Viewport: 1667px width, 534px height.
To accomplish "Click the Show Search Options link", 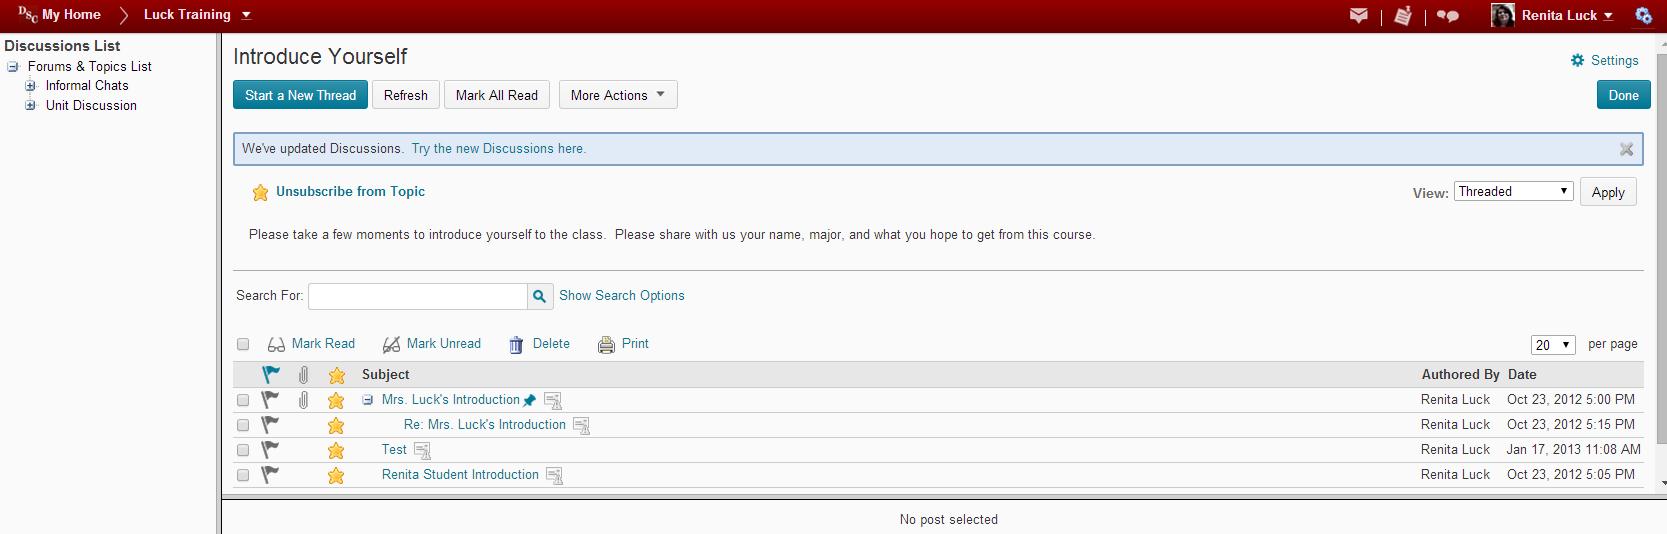I will point(622,296).
